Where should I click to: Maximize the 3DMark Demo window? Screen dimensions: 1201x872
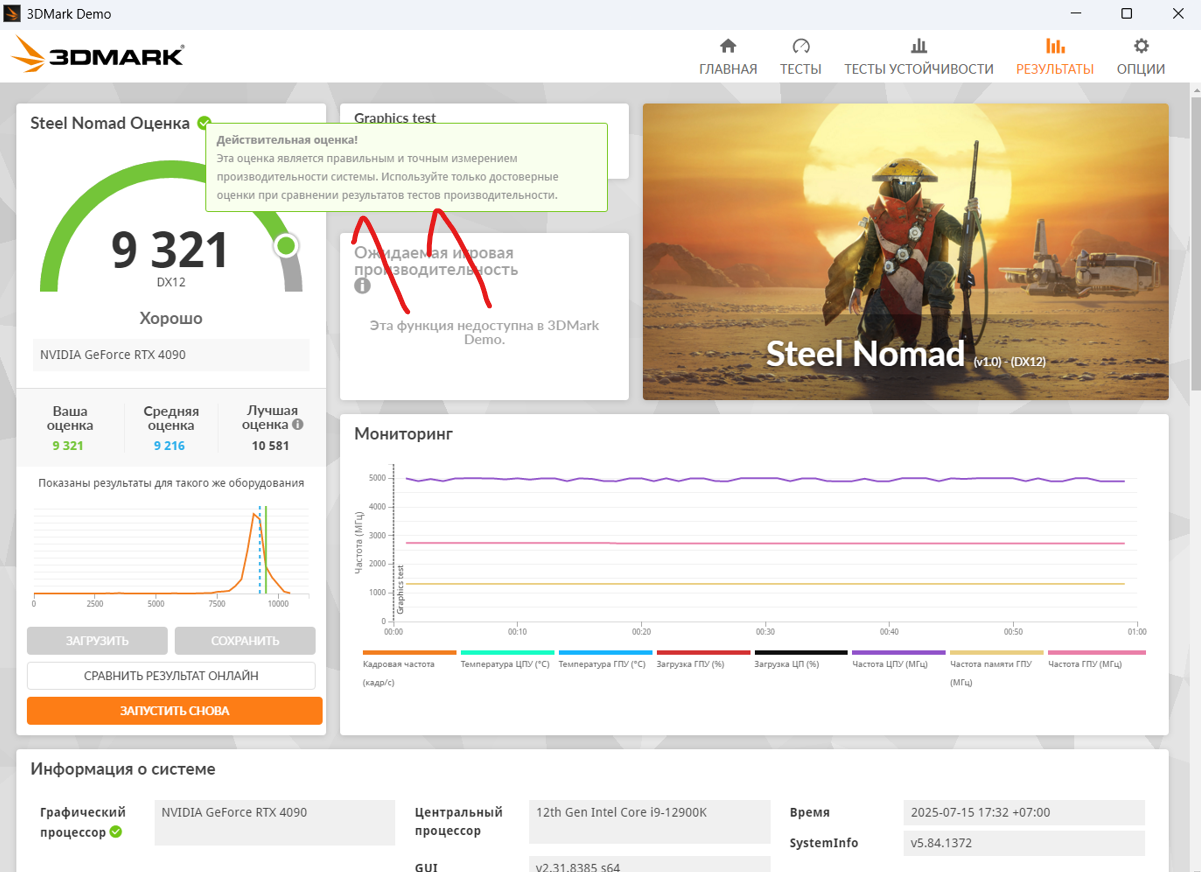(1126, 14)
